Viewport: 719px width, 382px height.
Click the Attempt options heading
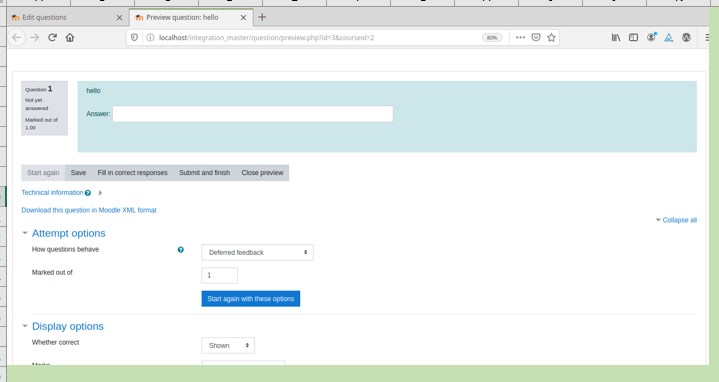(69, 233)
